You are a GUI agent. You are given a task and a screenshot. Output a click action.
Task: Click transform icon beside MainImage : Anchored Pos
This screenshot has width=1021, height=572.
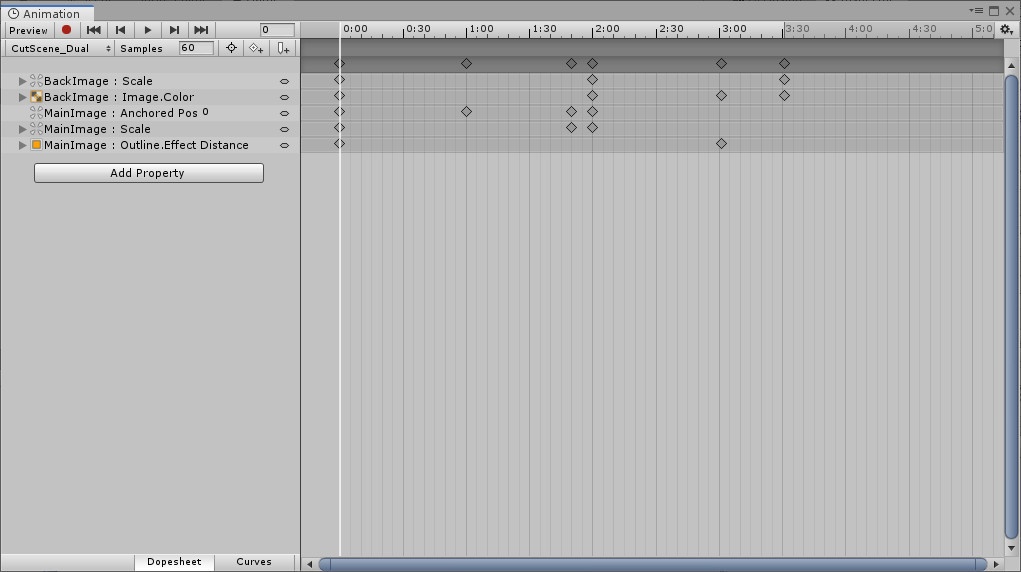pyautogui.click(x=36, y=113)
